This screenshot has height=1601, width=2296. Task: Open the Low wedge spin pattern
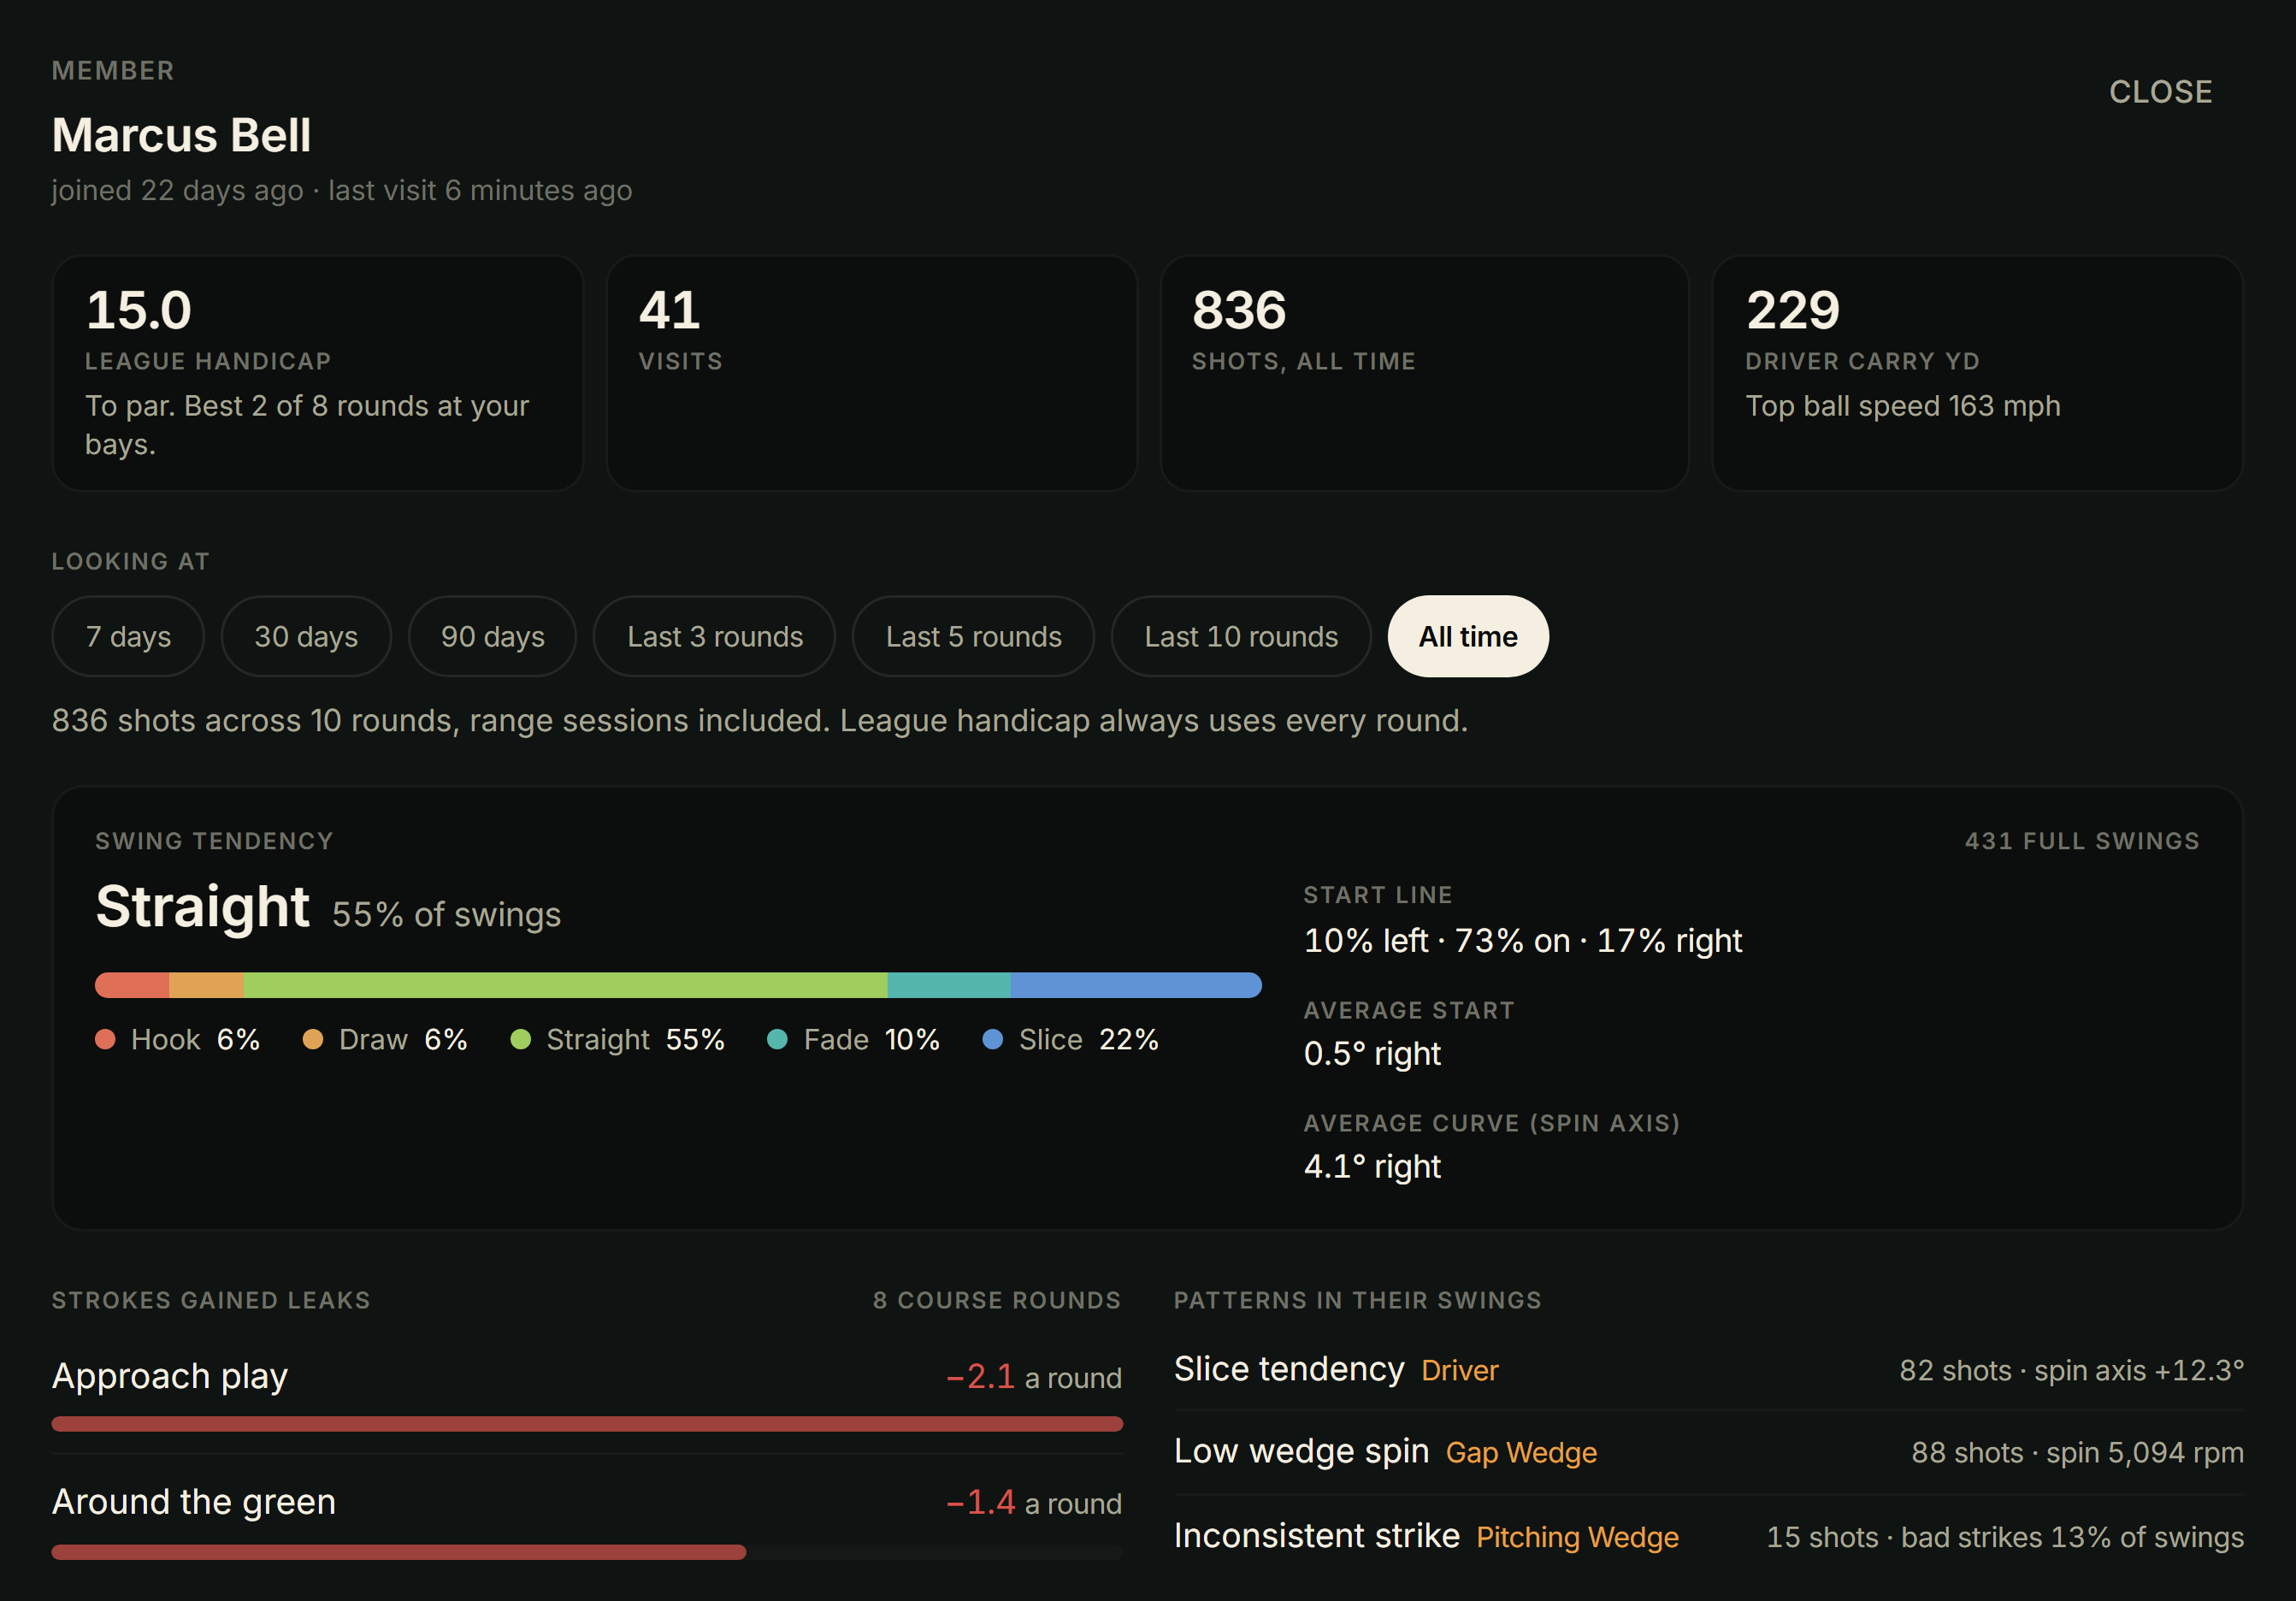click(1709, 1452)
